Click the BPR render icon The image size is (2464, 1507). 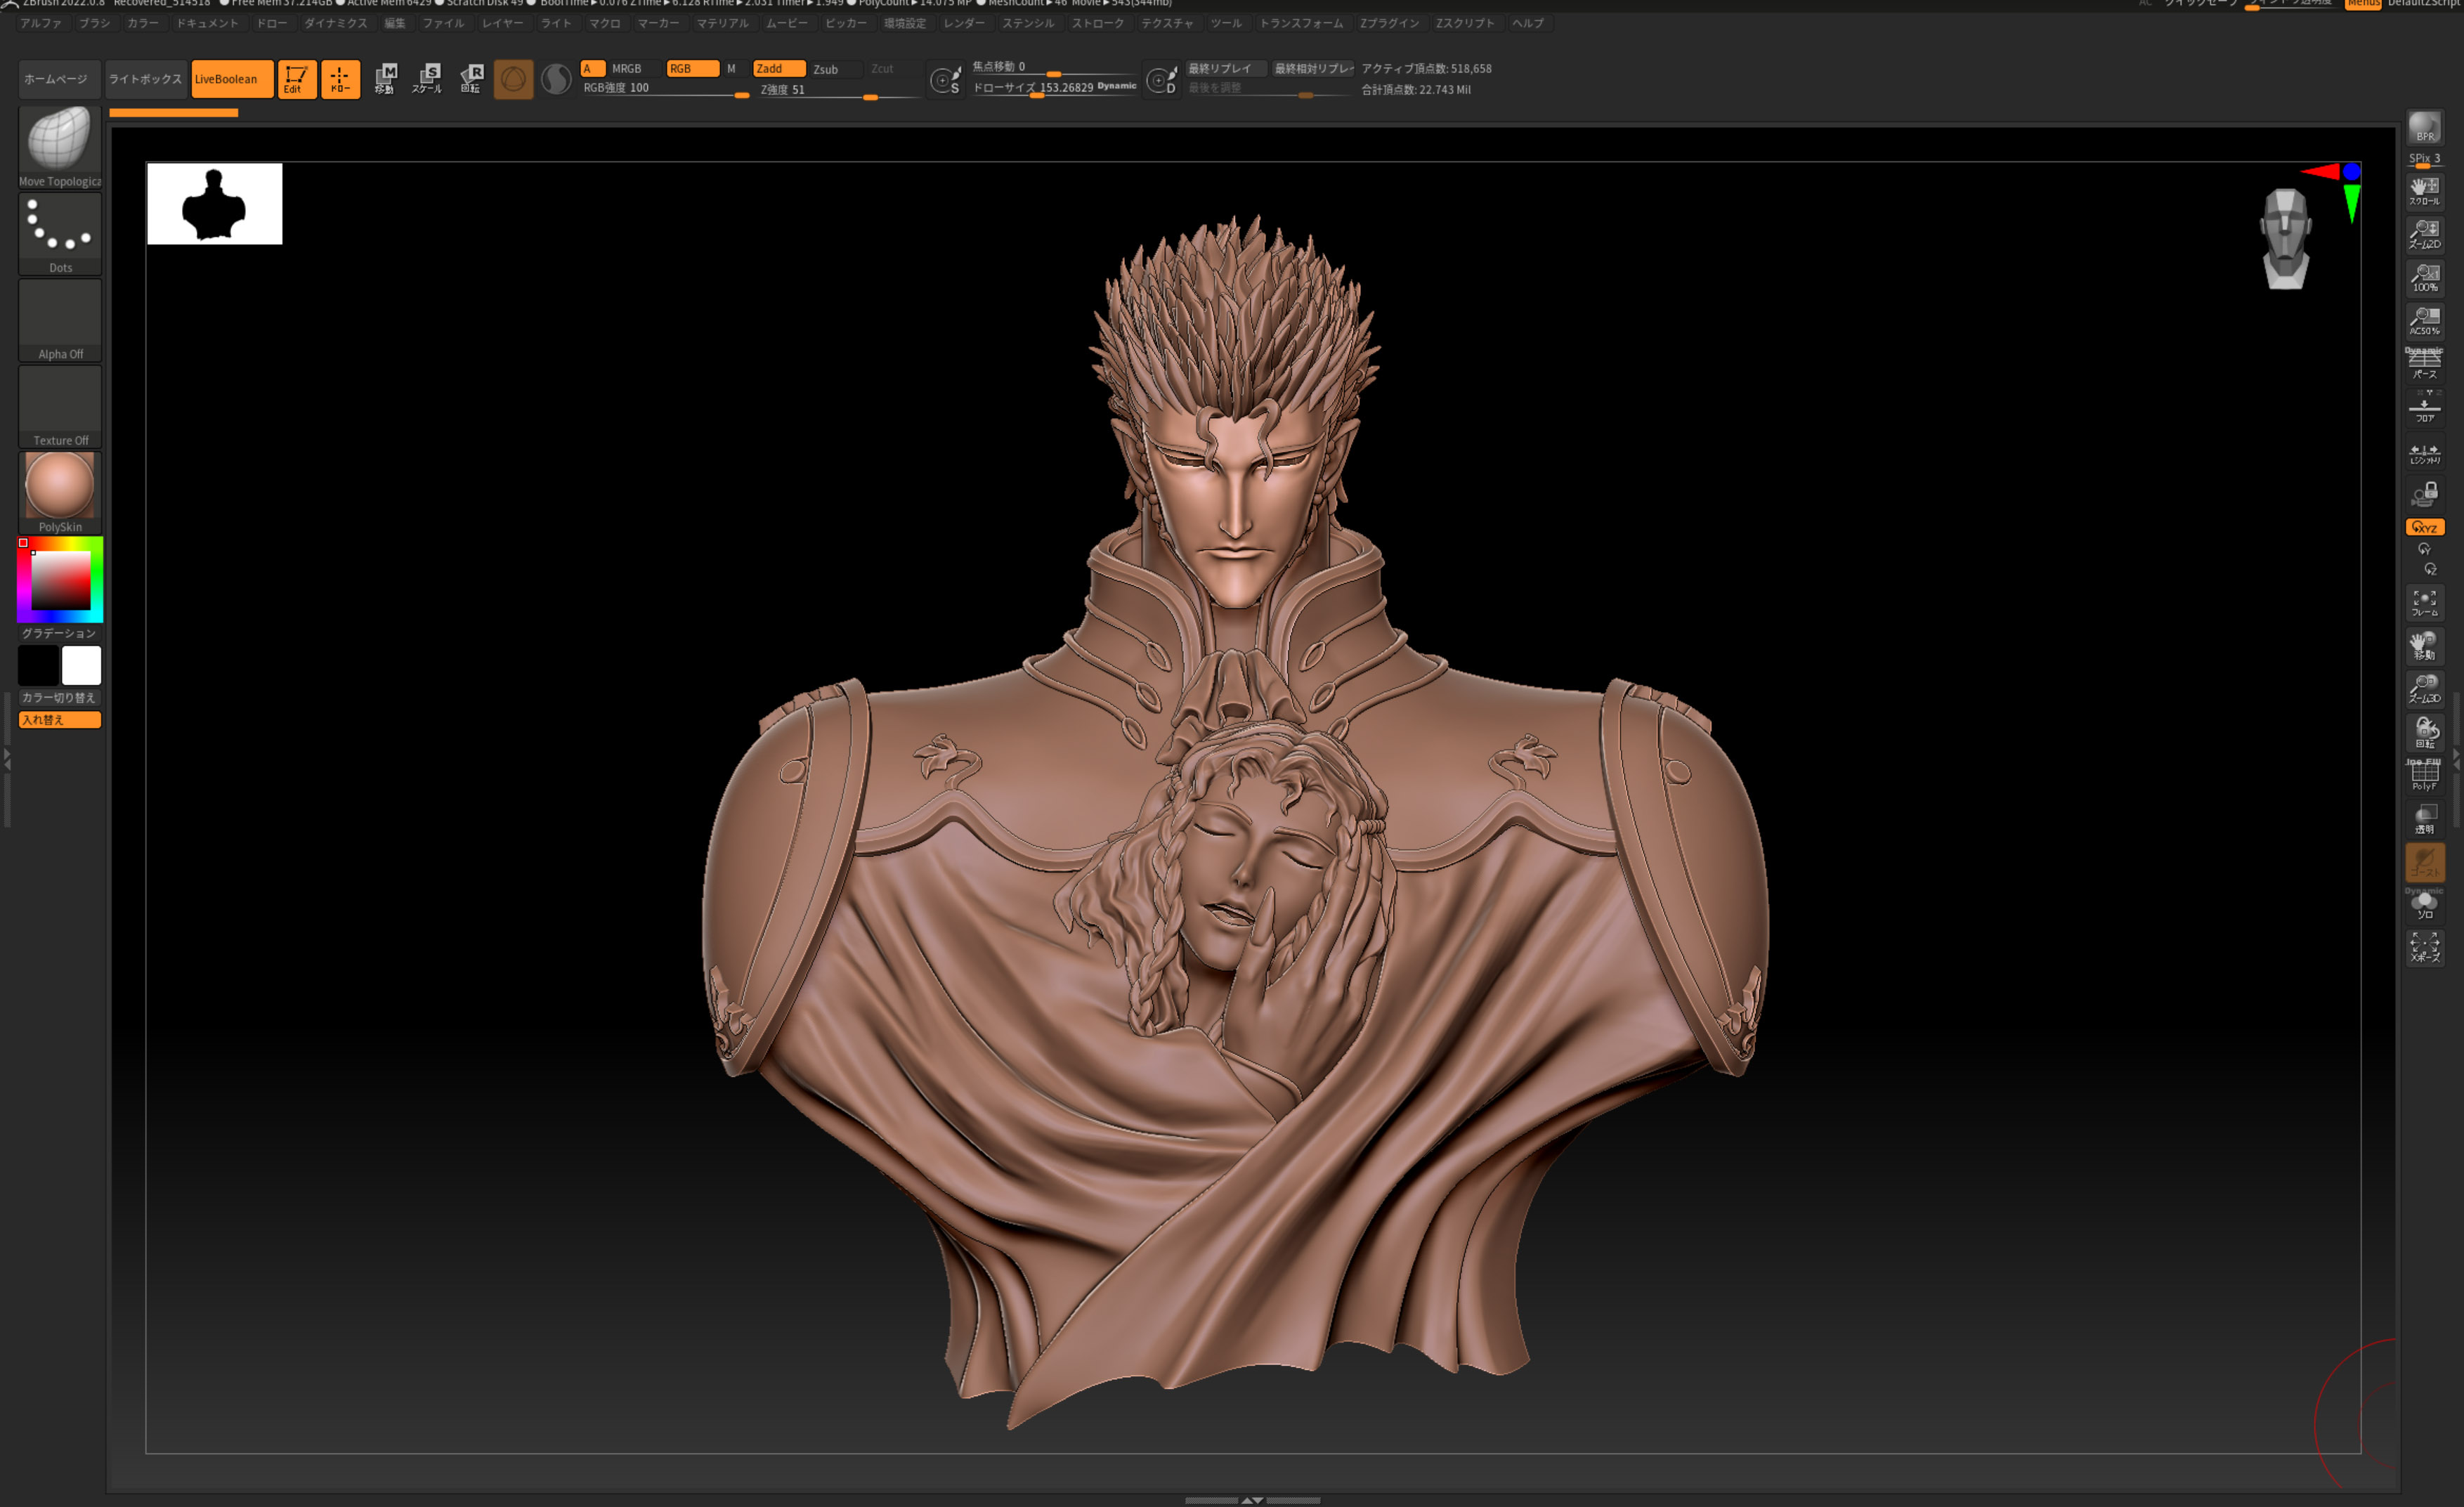coord(2424,128)
